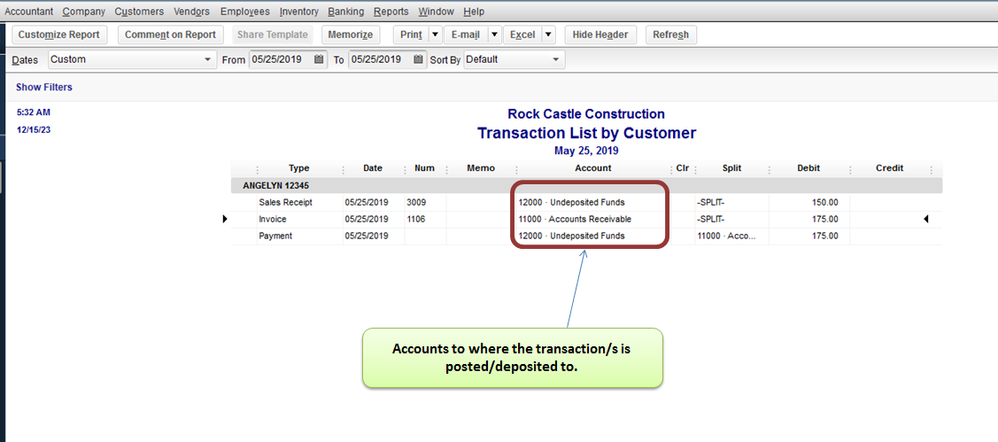Open the From date calendar picker
The image size is (998, 442).
[319, 59]
